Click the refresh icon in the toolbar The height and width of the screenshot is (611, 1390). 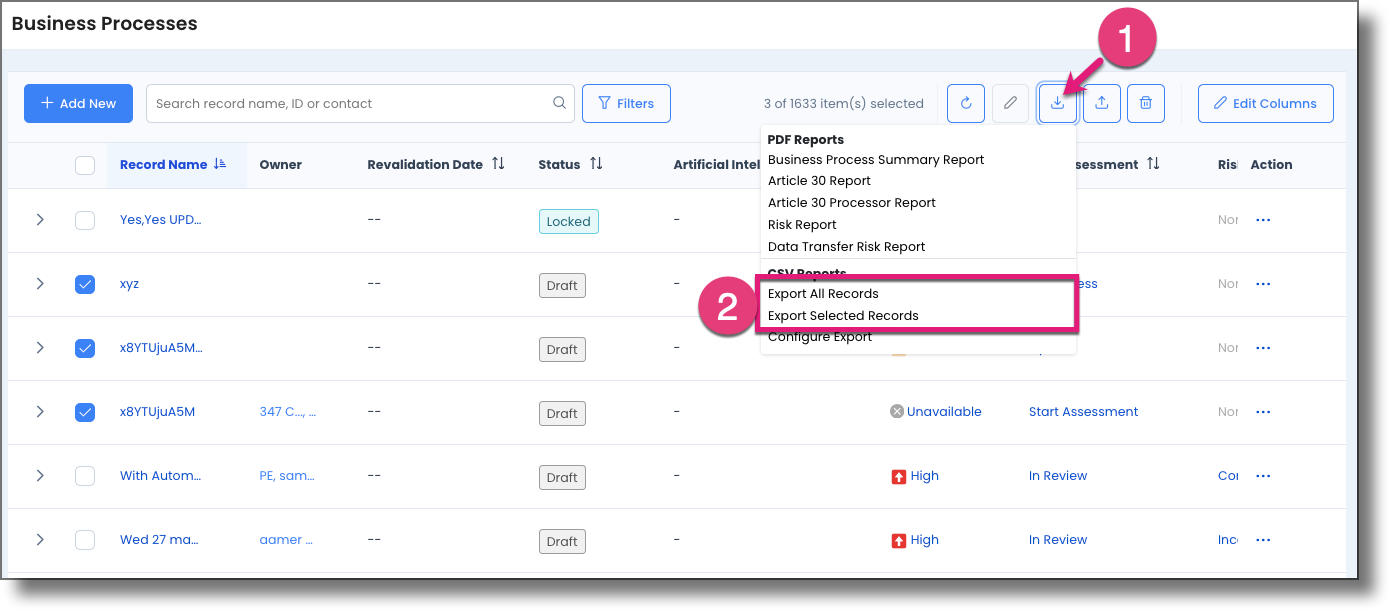(x=966, y=103)
